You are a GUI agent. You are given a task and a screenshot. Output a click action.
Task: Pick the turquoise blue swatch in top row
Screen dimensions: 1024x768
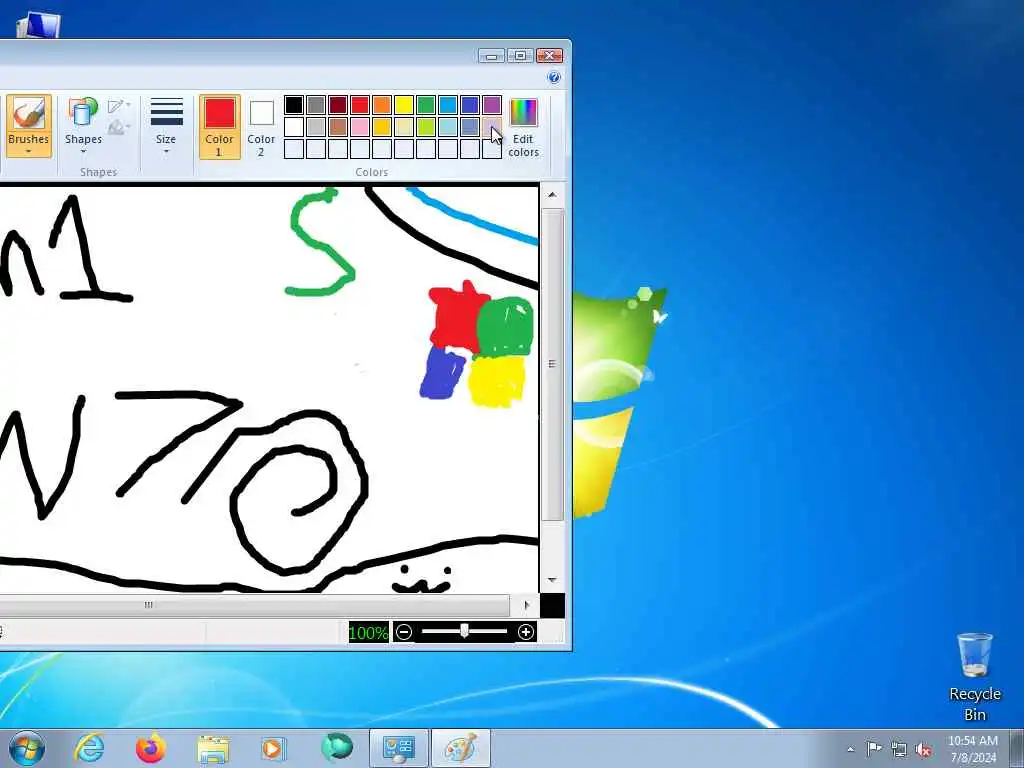click(448, 104)
